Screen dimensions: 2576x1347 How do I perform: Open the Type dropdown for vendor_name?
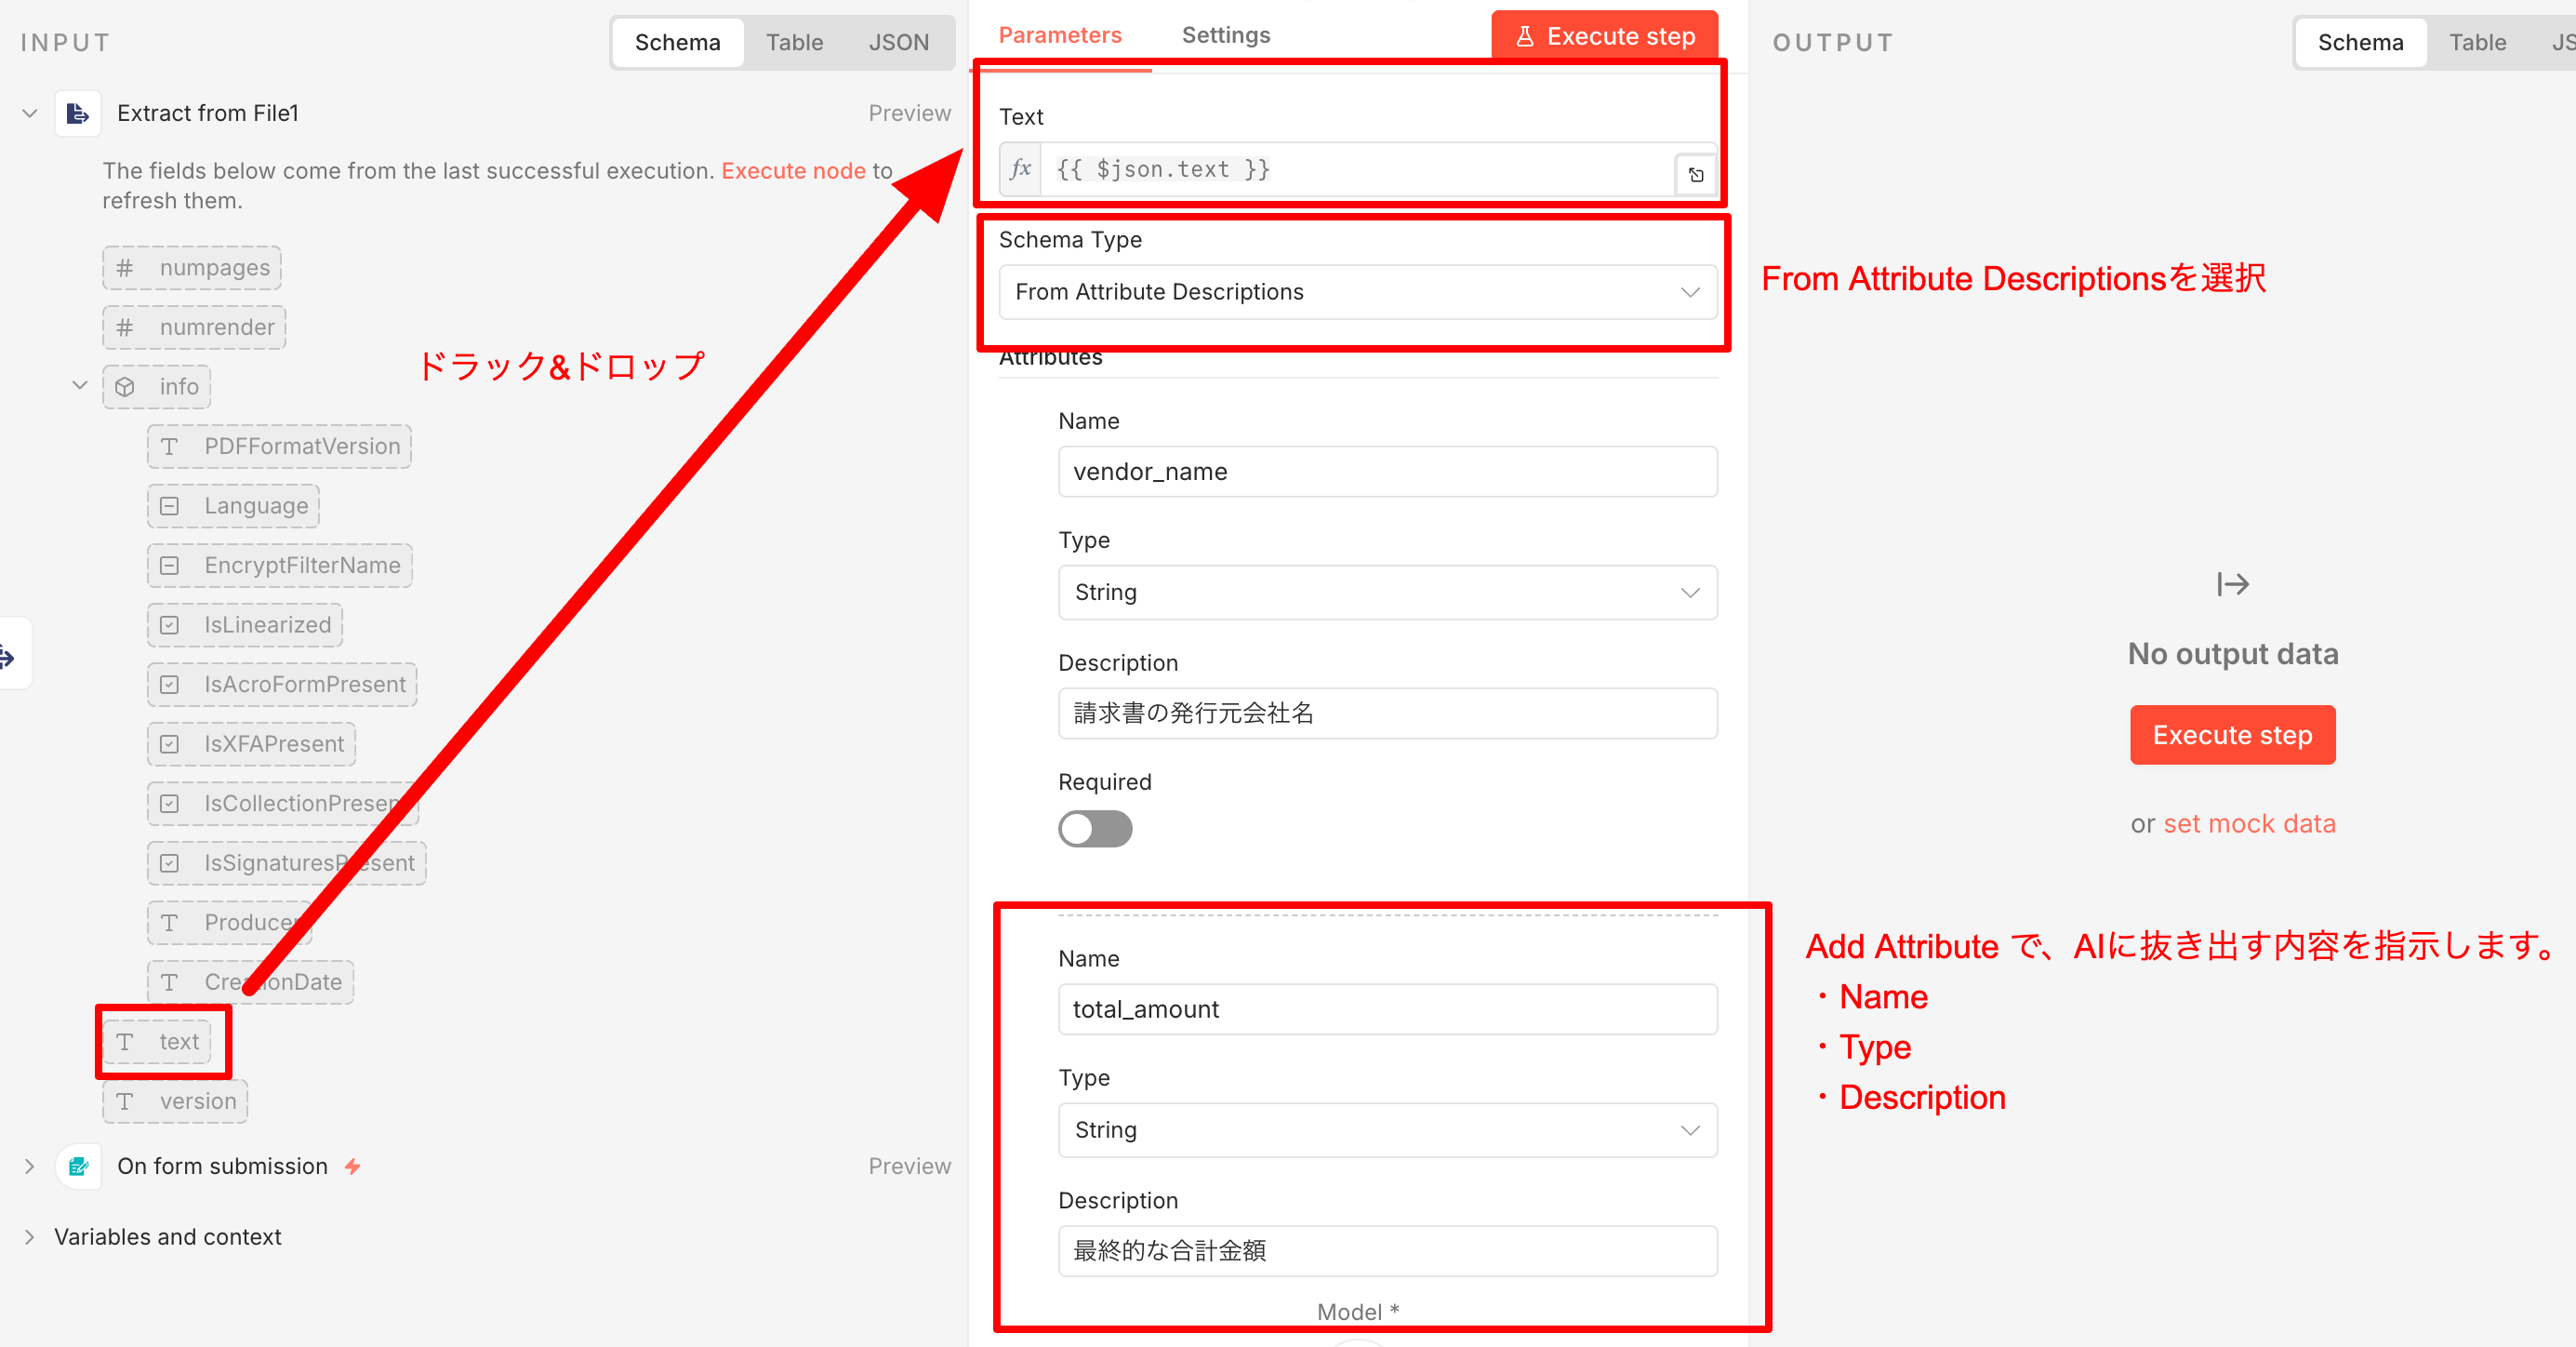click(1387, 592)
